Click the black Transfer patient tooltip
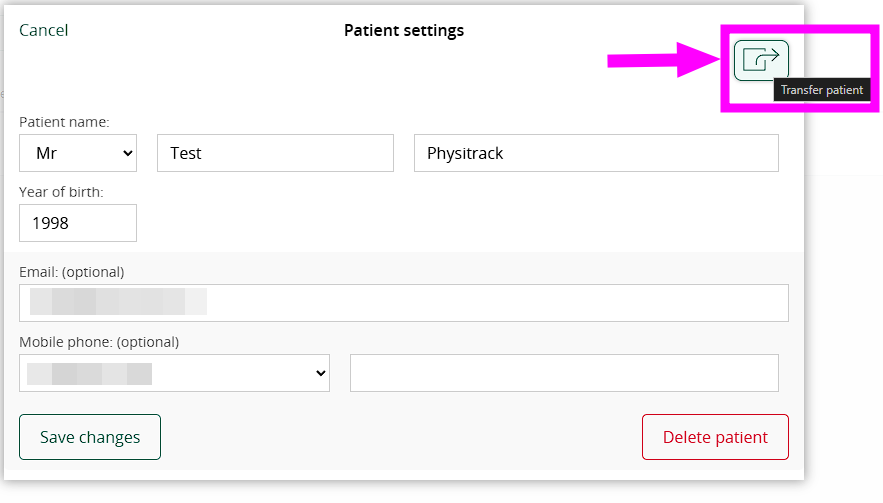The image size is (883, 503). coord(821,90)
